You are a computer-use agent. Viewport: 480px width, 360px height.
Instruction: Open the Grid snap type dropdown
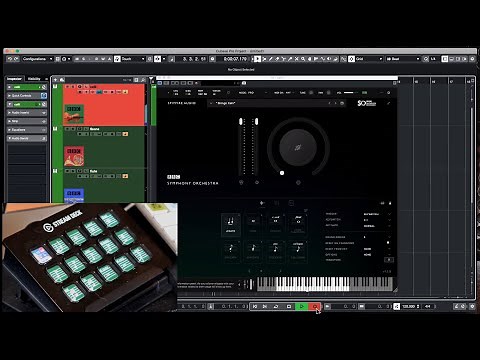(368, 59)
